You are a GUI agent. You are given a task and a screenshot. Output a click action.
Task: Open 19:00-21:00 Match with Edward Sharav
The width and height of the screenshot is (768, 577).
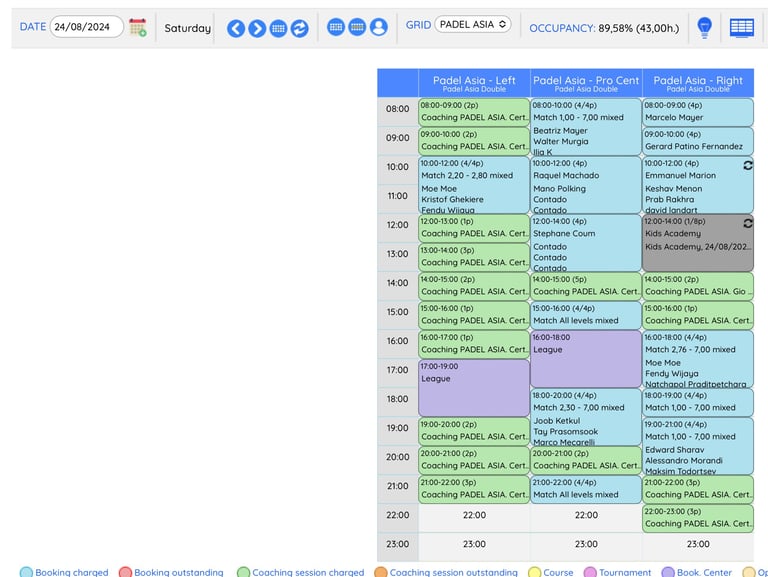[698, 446]
